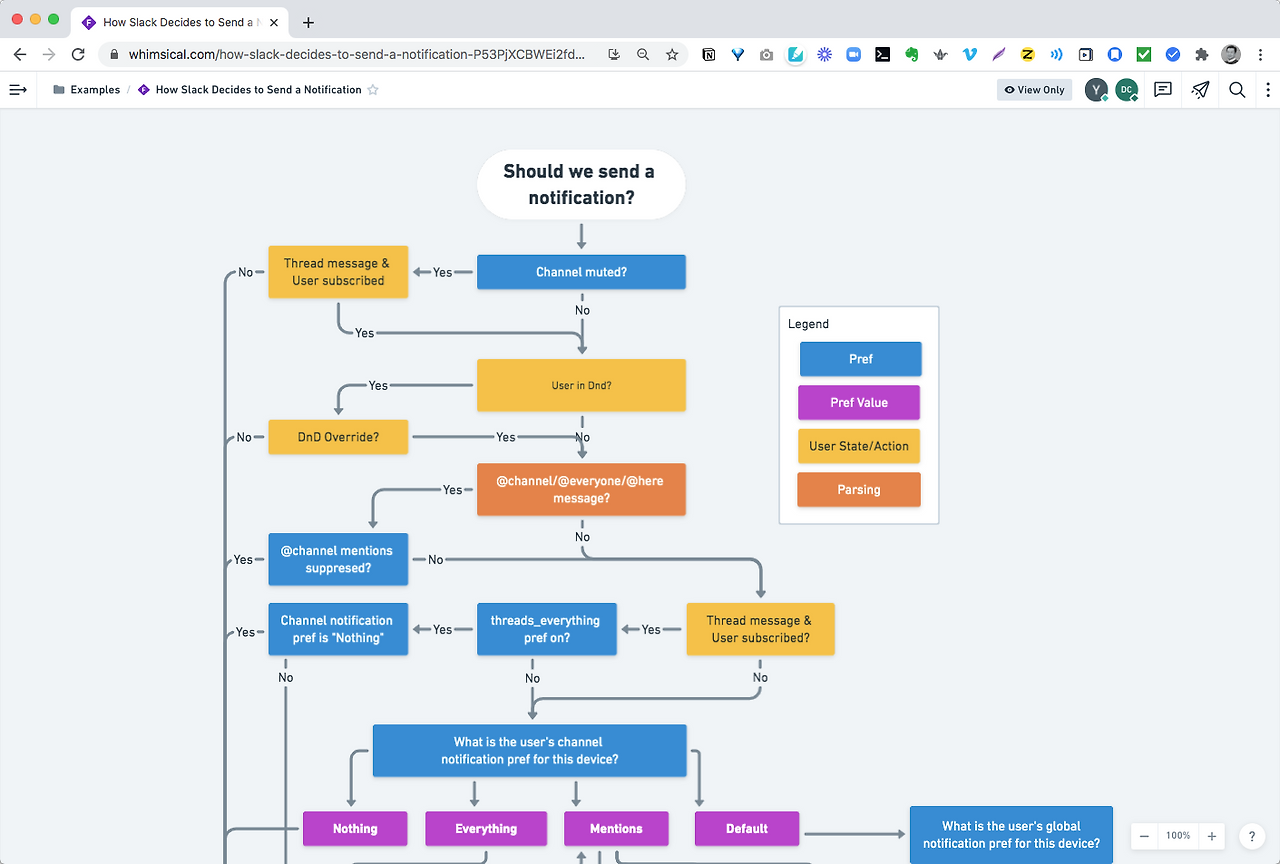1280x864 pixels.
Task: Open the DC user avatar
Action: pyautogui.click(x=1127, y=90)
